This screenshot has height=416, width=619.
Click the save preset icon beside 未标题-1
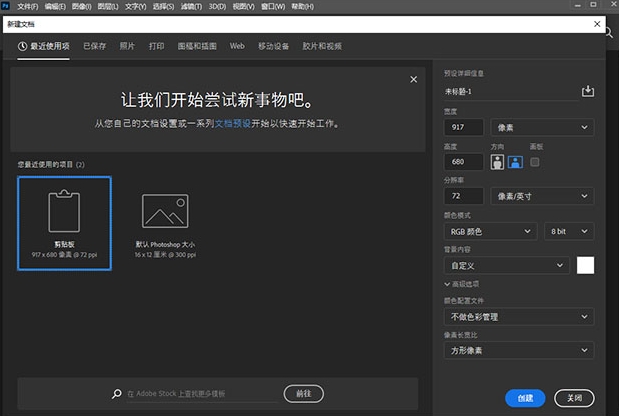pyautogui.click(x=588, y=91)
